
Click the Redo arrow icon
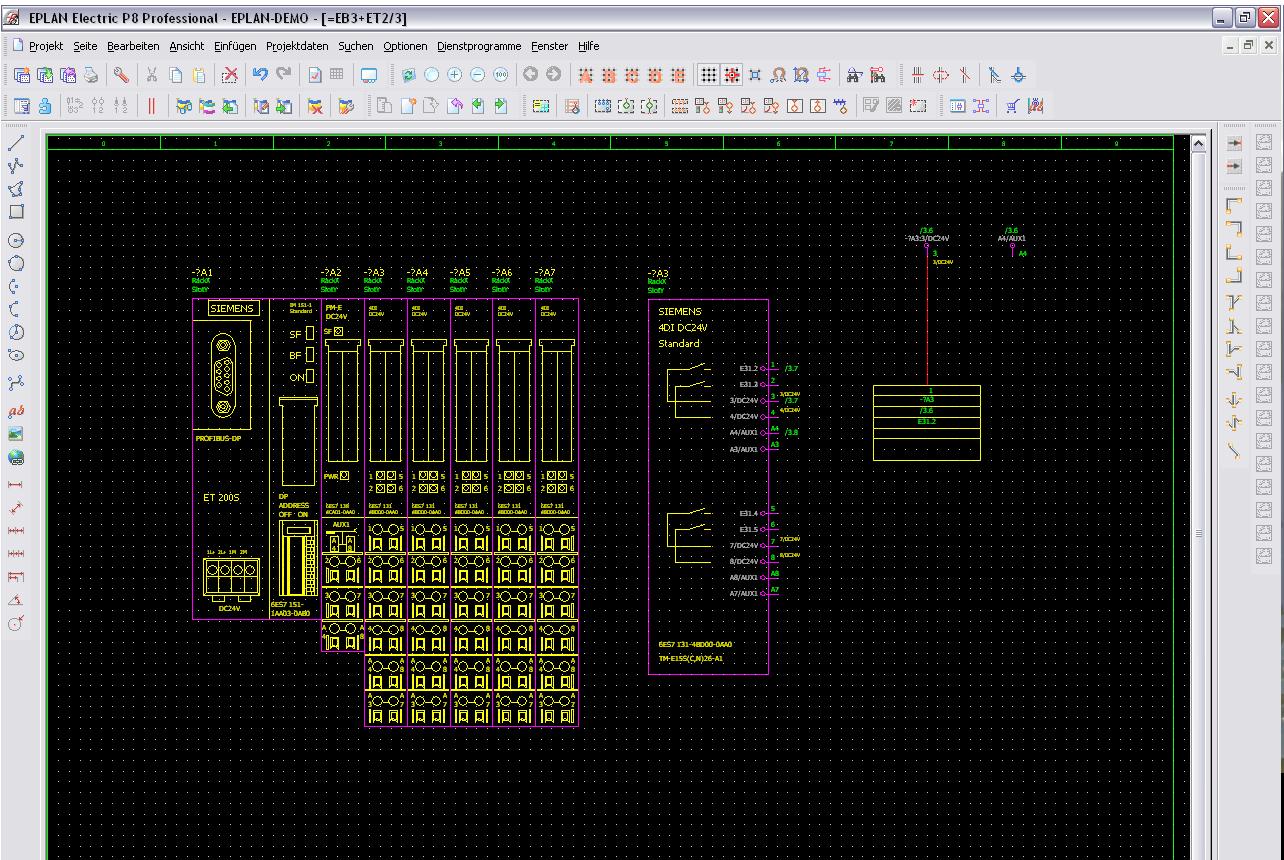point(283,75)
